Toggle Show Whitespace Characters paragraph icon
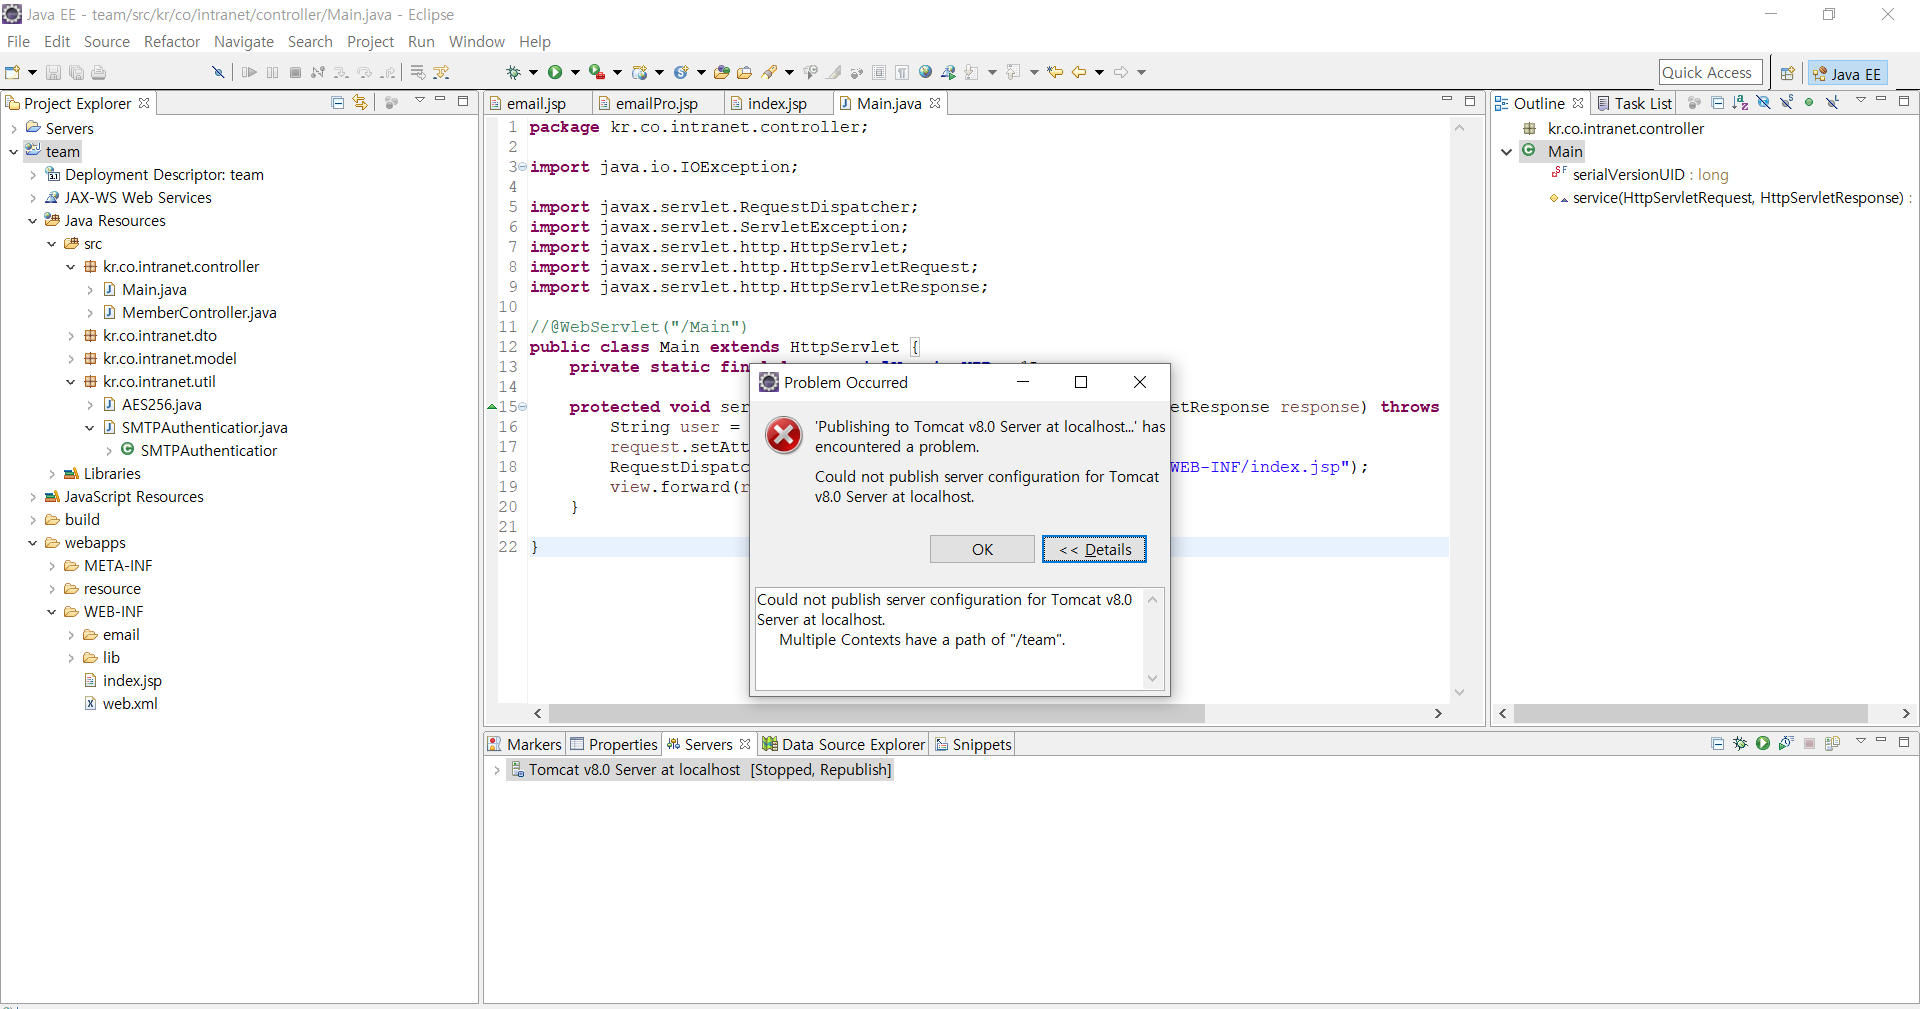This screenshot has height=1009, width=1920. click(x=902, y=72)
